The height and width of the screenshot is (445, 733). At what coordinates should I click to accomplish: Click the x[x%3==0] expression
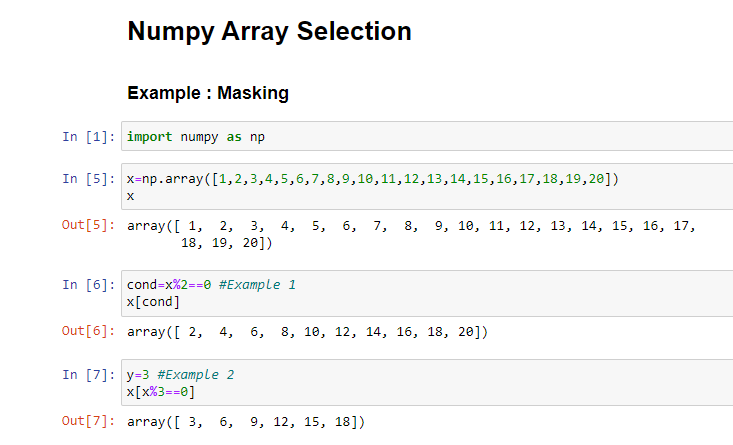pos(161,392)
